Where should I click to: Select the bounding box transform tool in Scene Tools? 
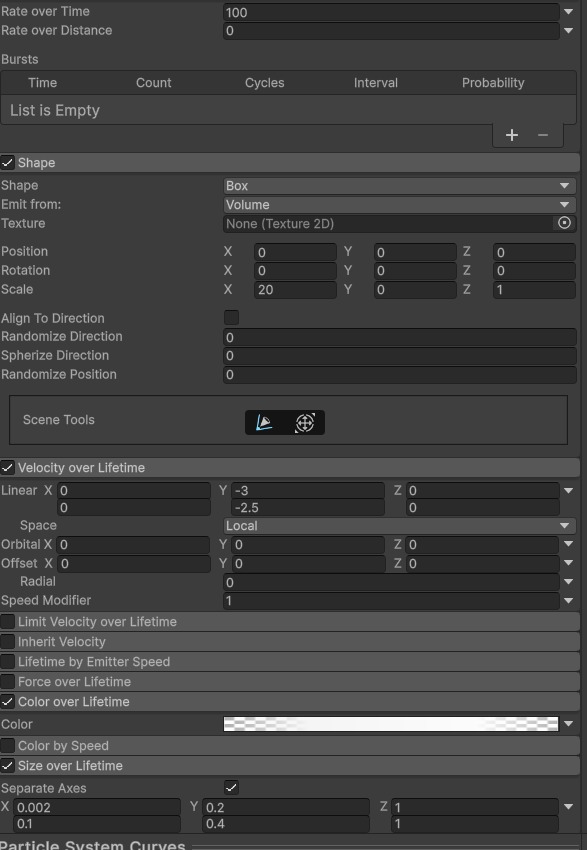pyautogui.click(x=305, y=422)
